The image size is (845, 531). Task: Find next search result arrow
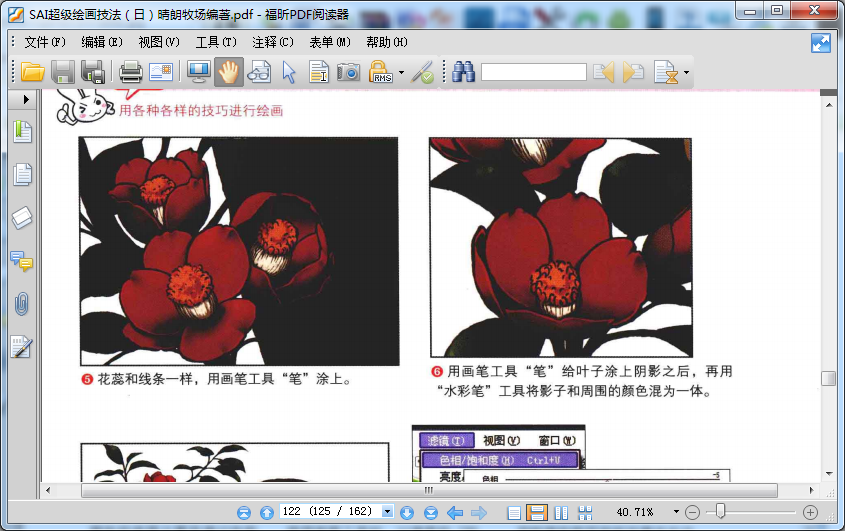tap(633, 72)
